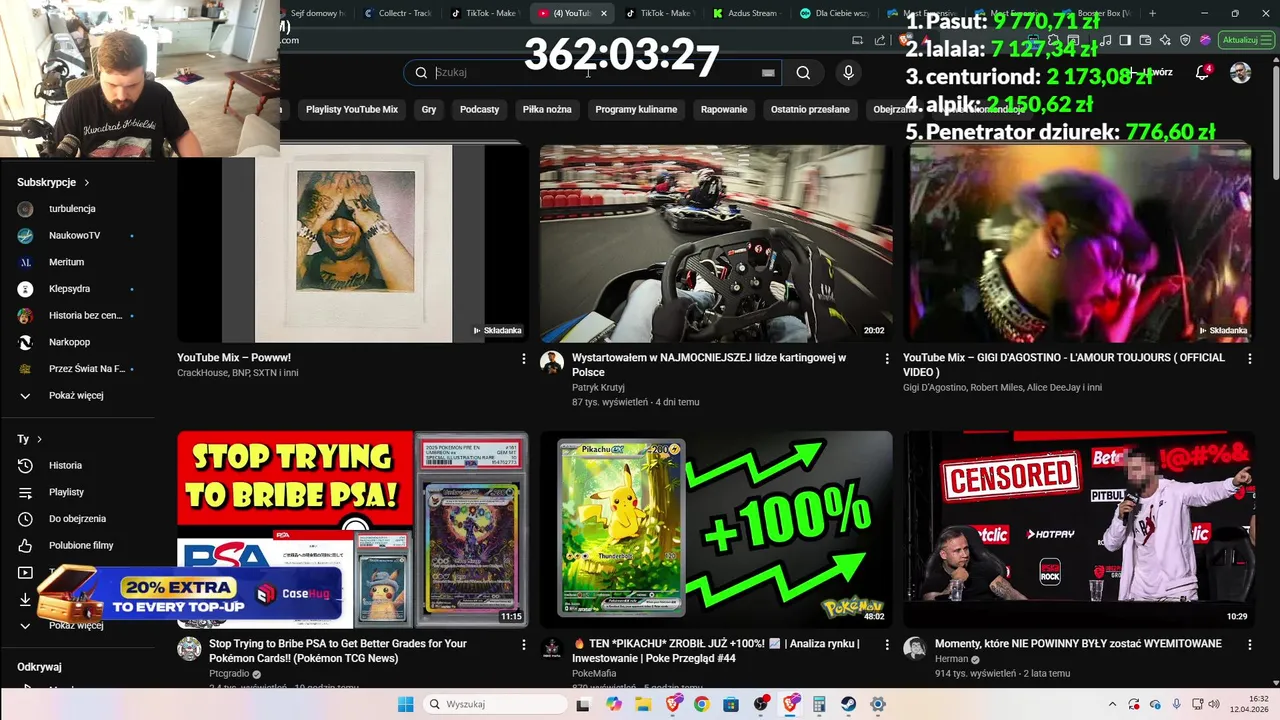Viewport: 1280px width, 720px height.
Task: Expand Subskrypcje list with Pokaż więcej
Action: tap(77, 396)
